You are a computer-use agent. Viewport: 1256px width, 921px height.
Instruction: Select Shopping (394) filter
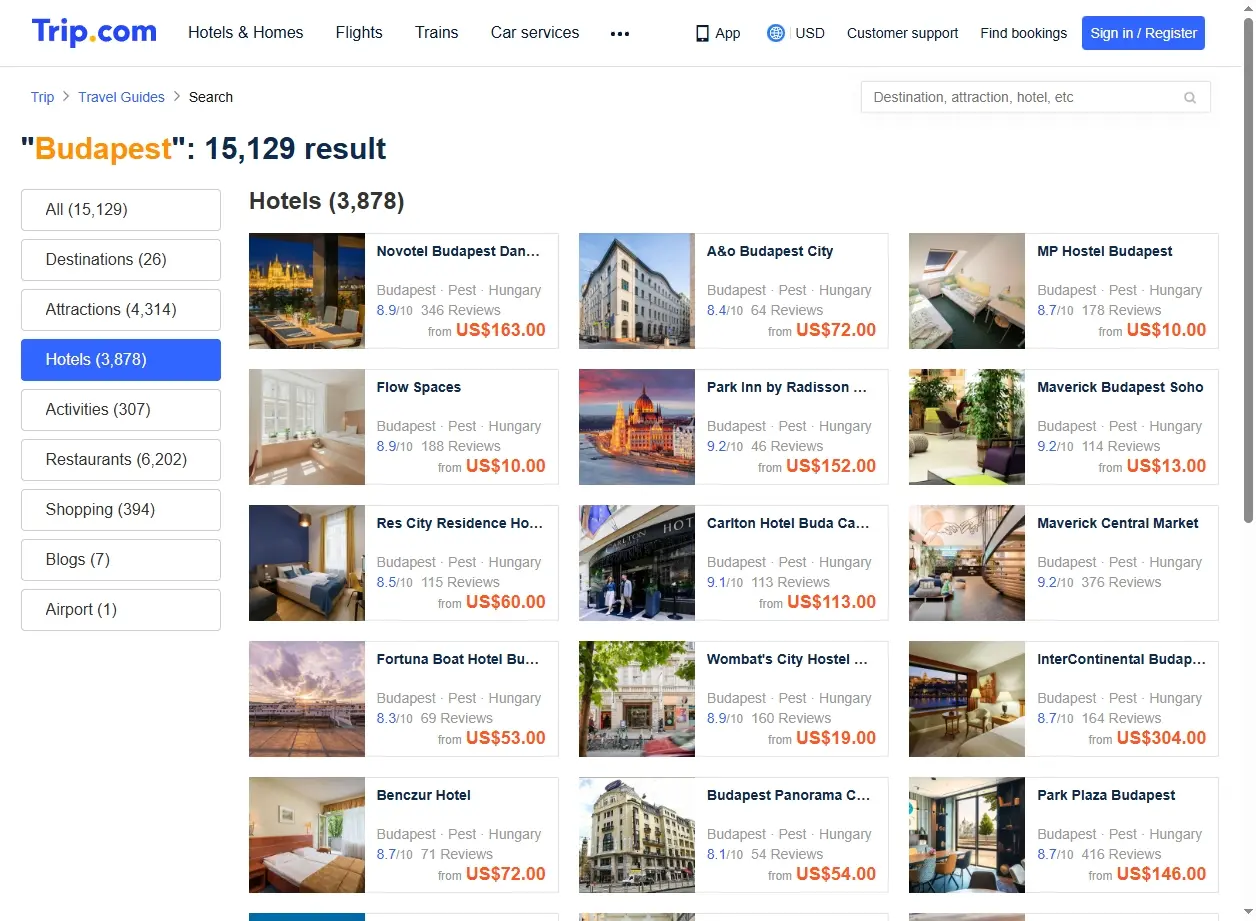(121, 510)
